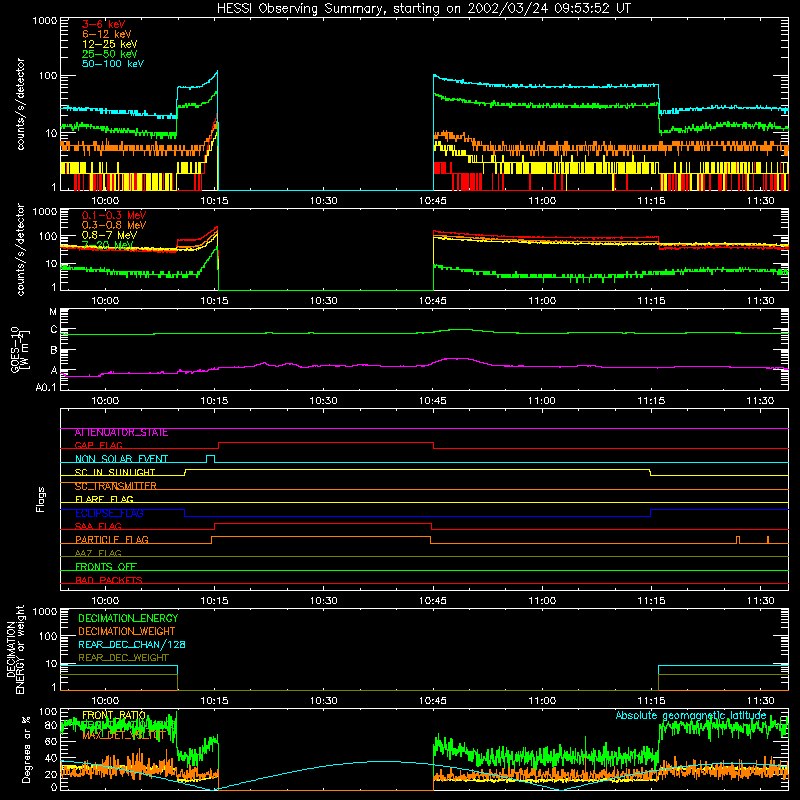Image resolution: width=800 pixels, height=800 pixels.
Task: Click the "GOES-10 [W m-2]" axis label
Action: (20, 349)
